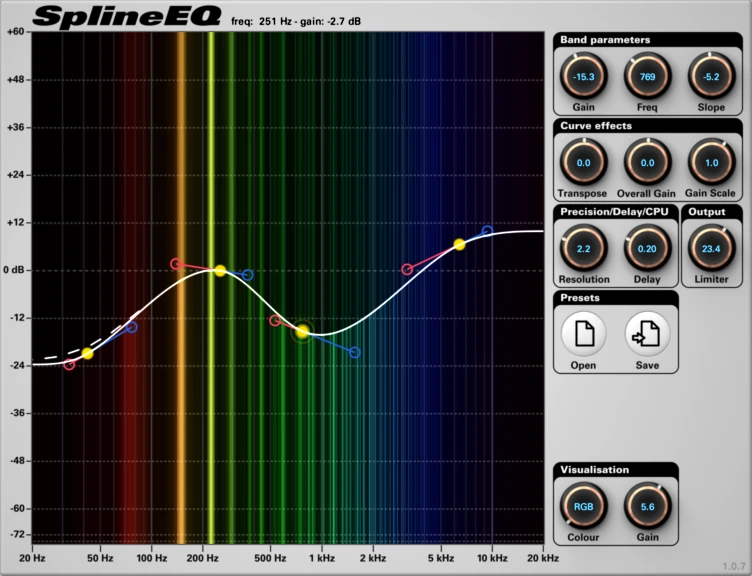The height and width of the screenshot is (576, 752).
Task: Click the Band parameters panel header
Action: pos(647,40)
